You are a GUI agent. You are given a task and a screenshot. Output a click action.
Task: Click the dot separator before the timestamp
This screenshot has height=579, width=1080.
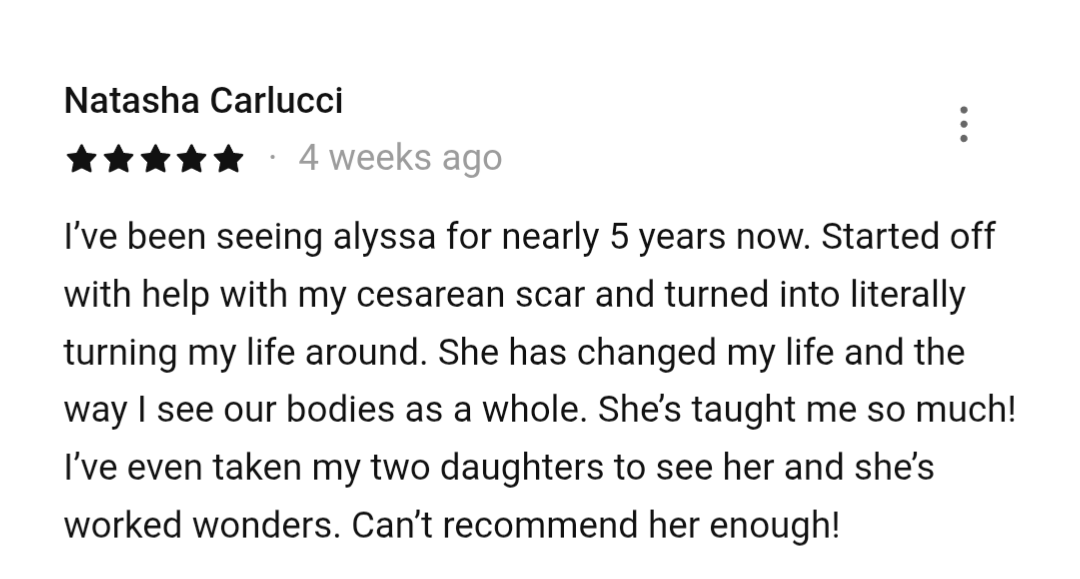tap(273, 158)
